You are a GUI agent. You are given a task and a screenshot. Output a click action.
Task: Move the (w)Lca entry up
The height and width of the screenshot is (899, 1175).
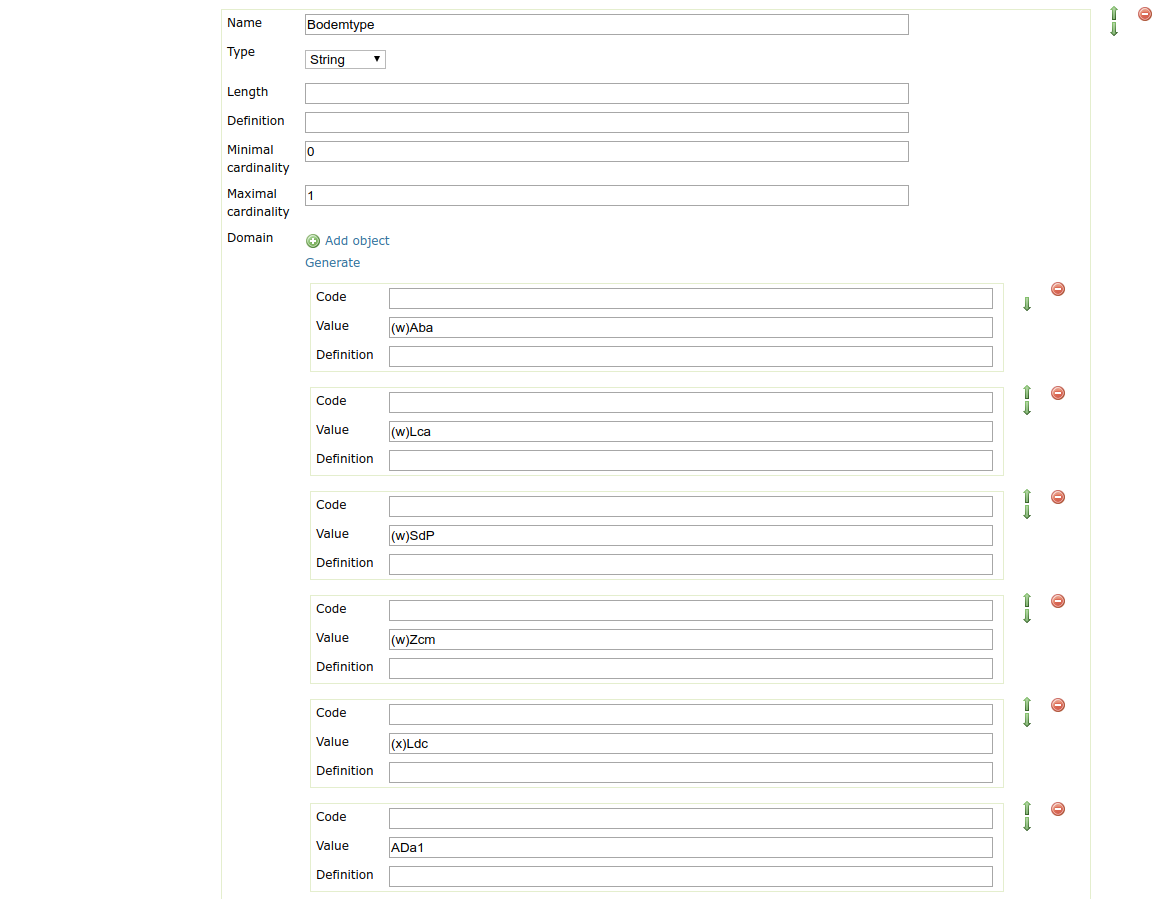1027,392
